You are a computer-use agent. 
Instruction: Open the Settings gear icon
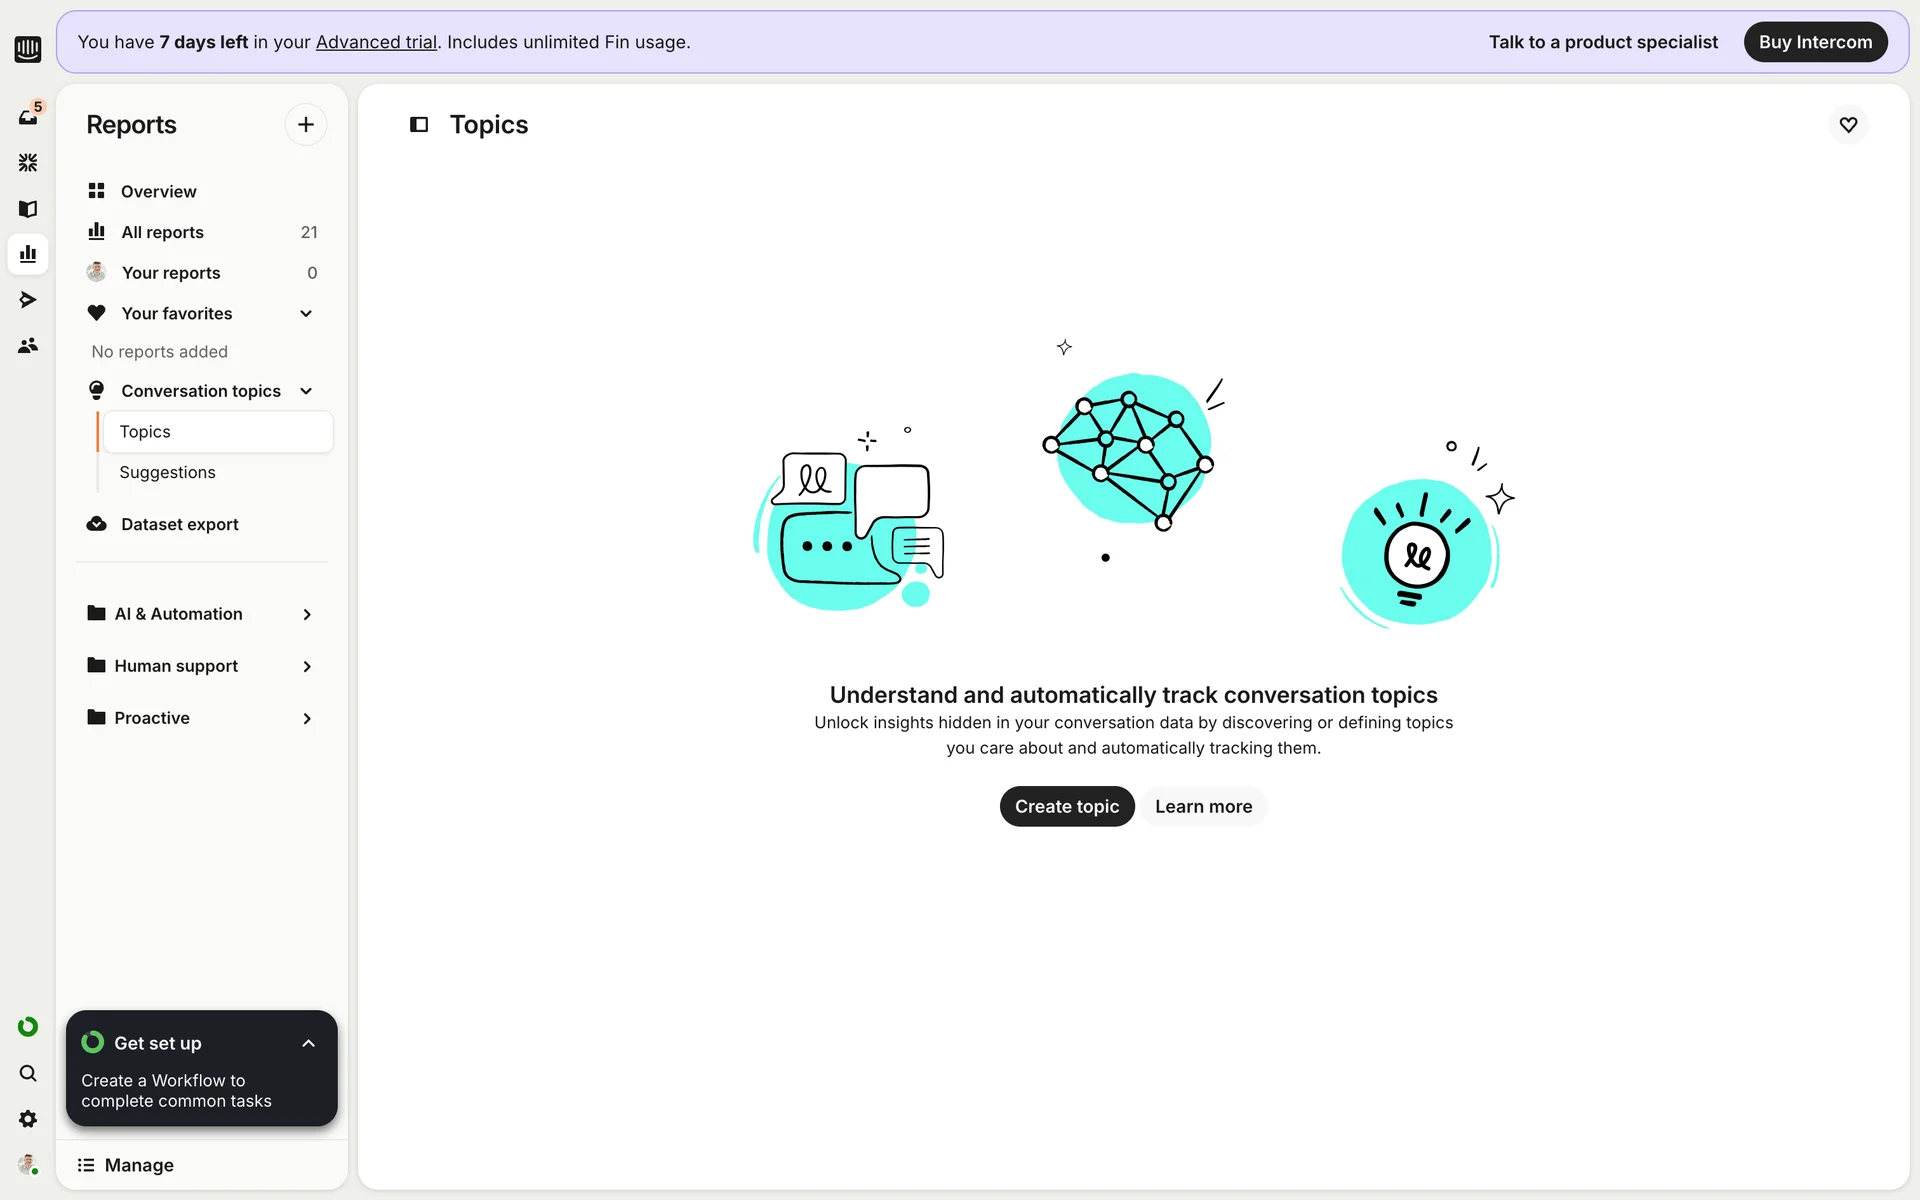point(28,1119)
